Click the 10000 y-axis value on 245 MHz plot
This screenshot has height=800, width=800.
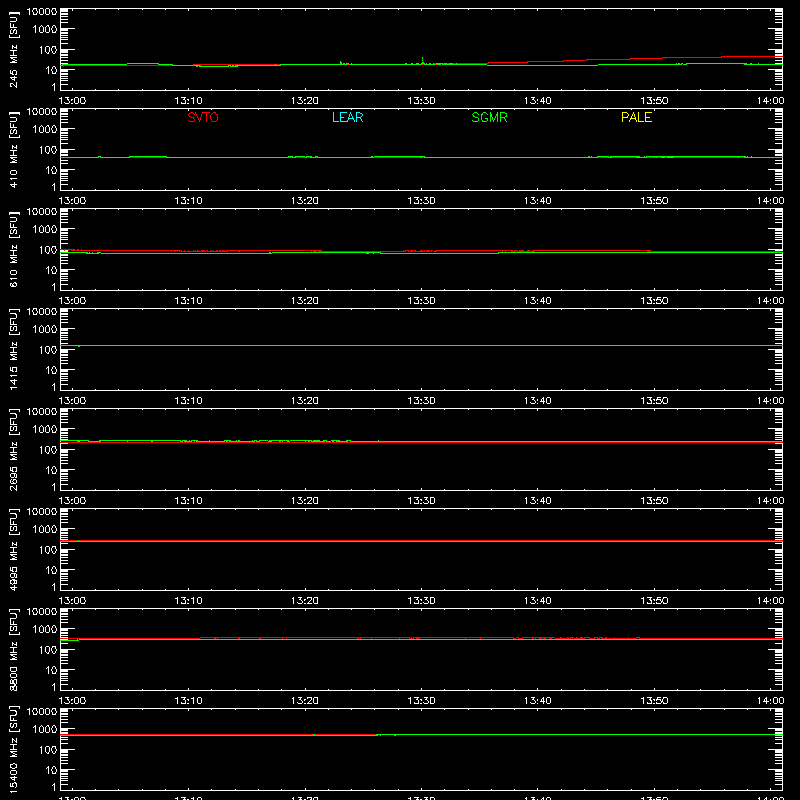pos(42,12)
